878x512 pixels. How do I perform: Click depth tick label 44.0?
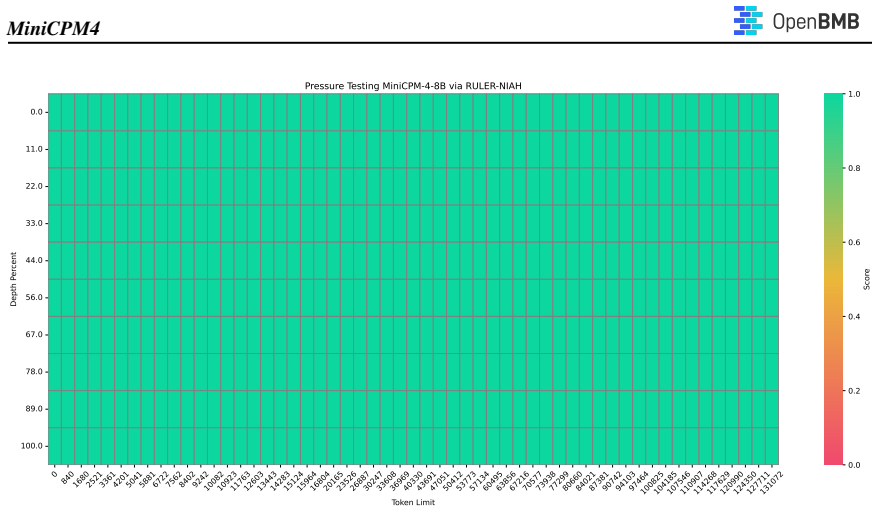pyautogui.click(x=34, y=260)
